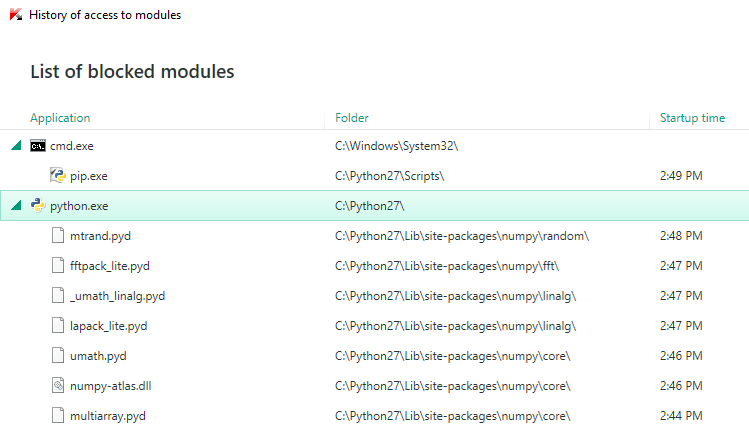The width and height of the screenshot is (749, 433).
Task: Click the 2:44 PM startup time
Action: coord(681,416)
